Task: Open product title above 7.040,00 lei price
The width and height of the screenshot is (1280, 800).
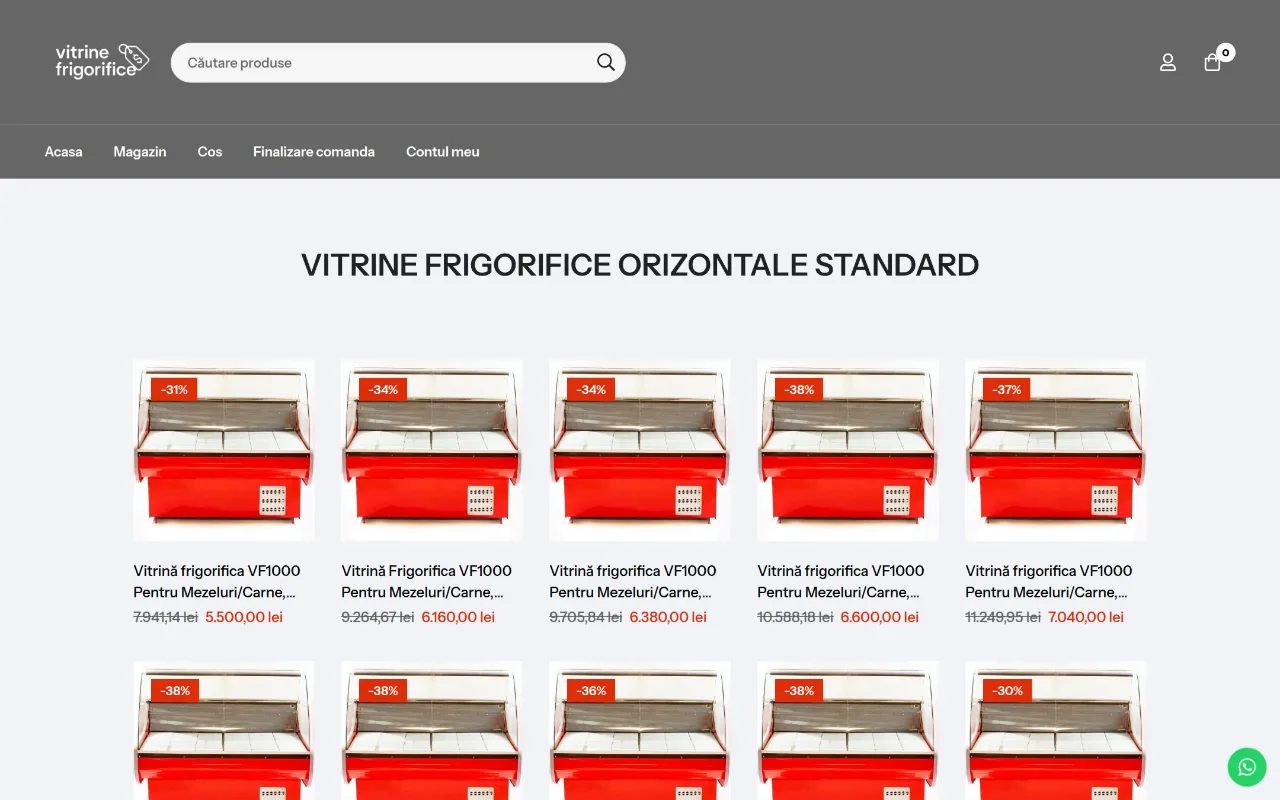Action: pyautogui.click(x=1049, y=581)
